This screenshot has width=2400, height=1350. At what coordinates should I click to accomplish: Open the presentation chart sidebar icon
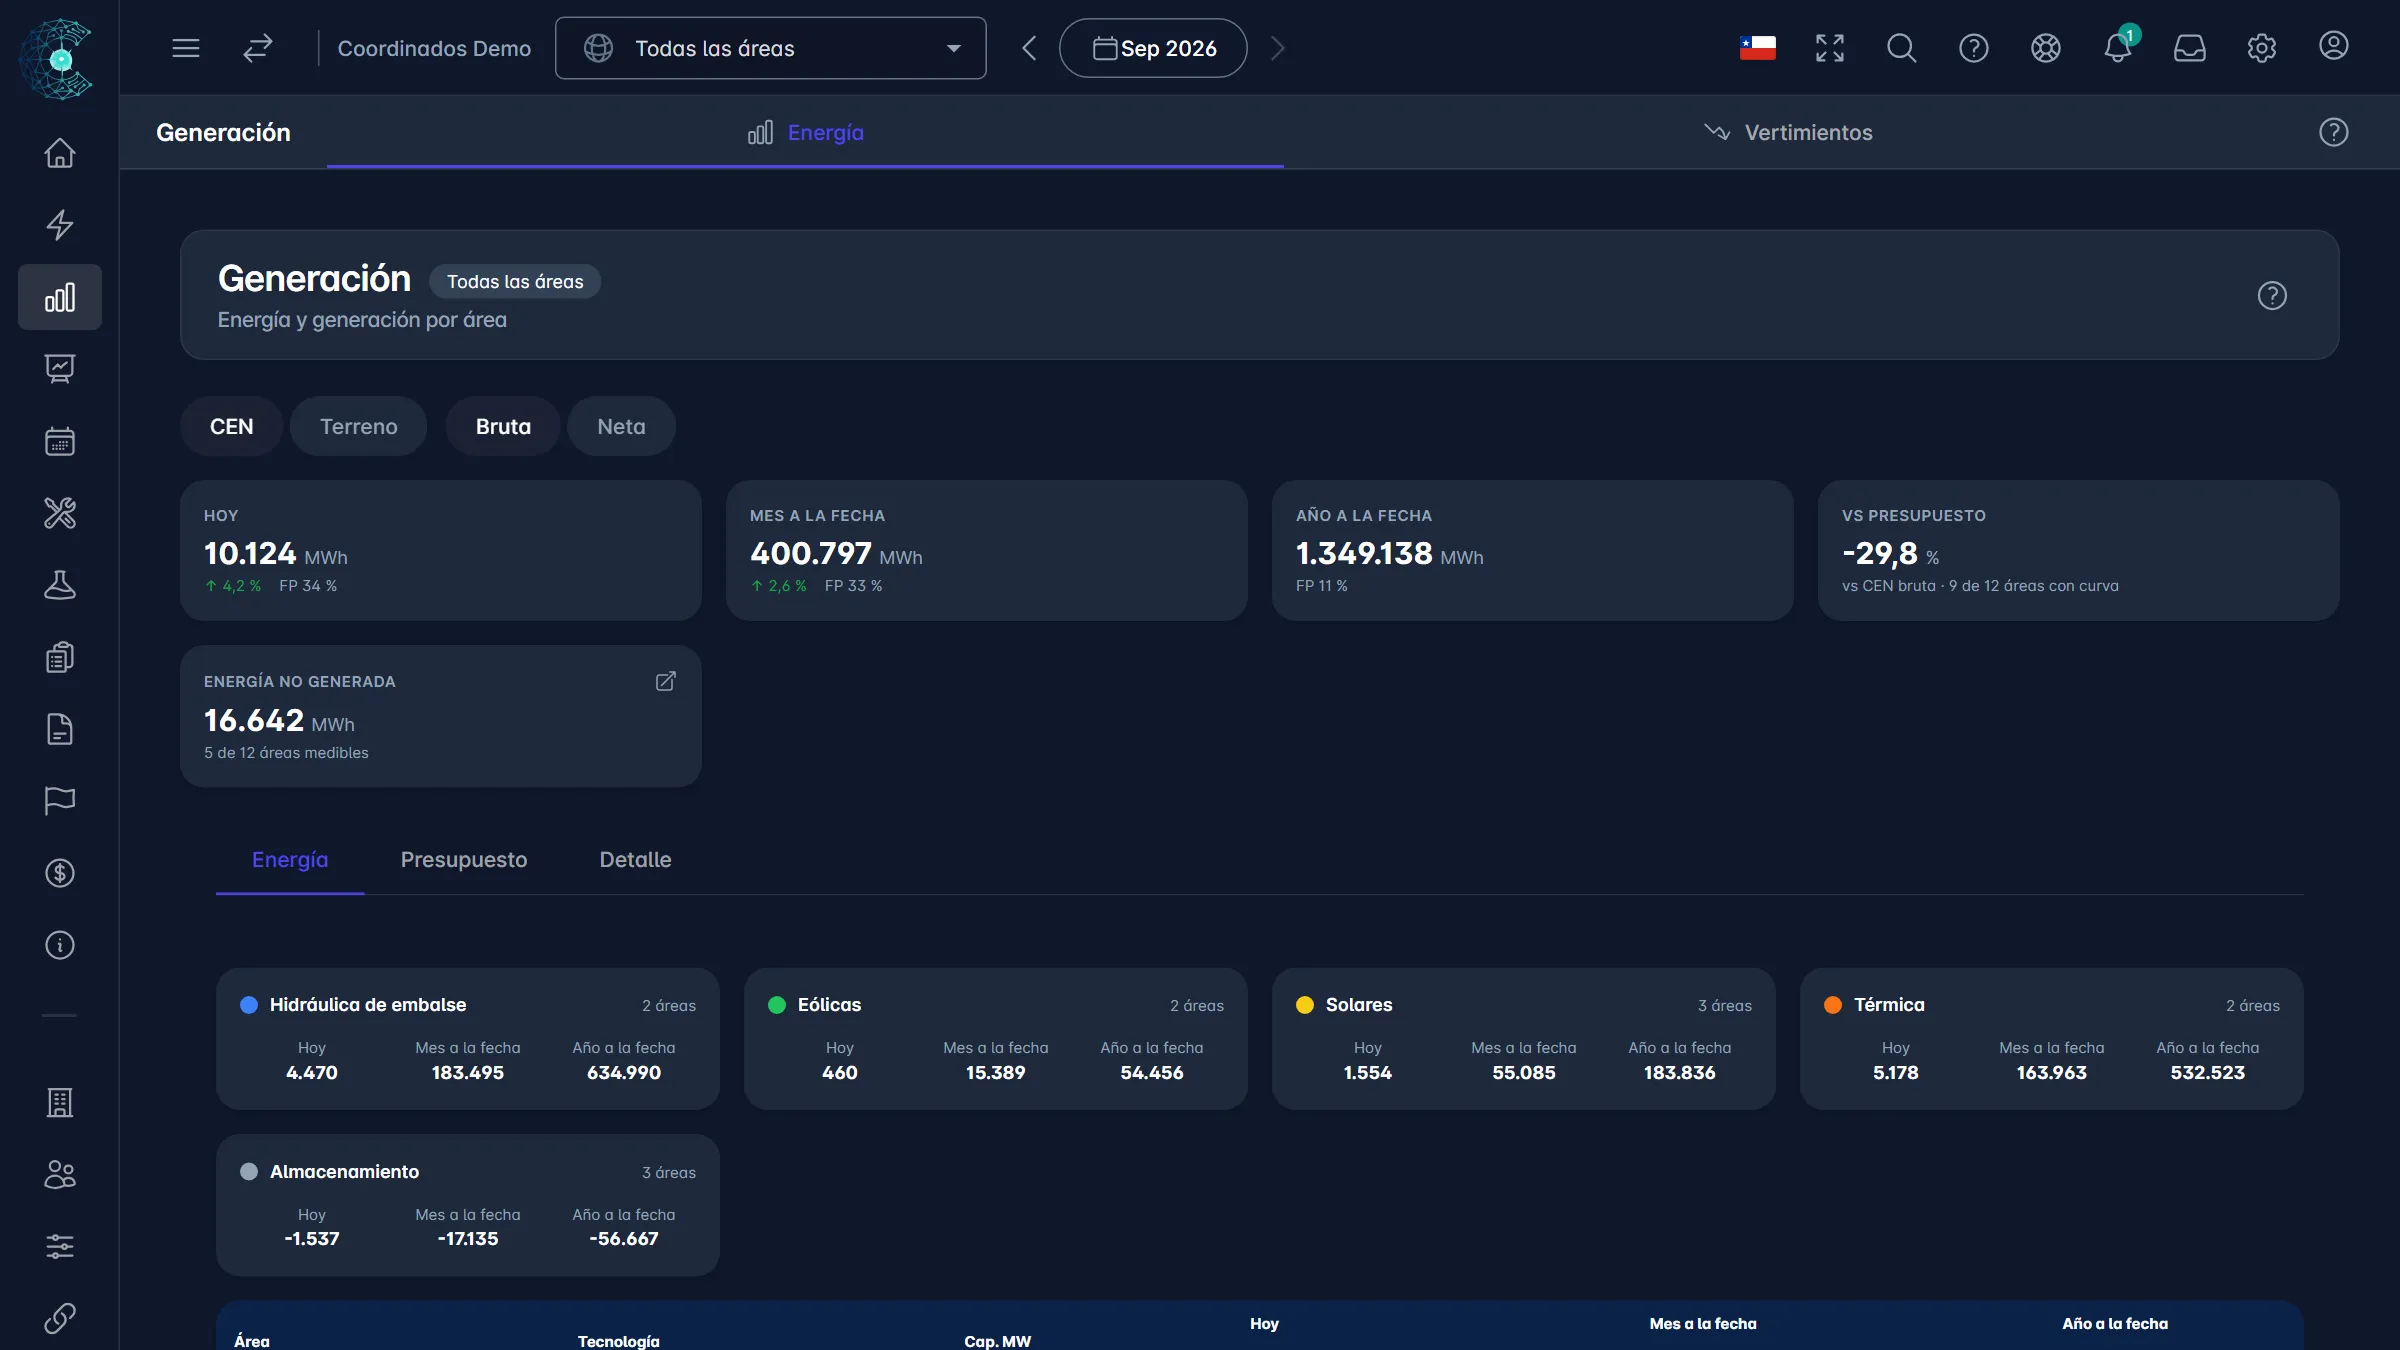pyautogui.click(x=60, y=369)
